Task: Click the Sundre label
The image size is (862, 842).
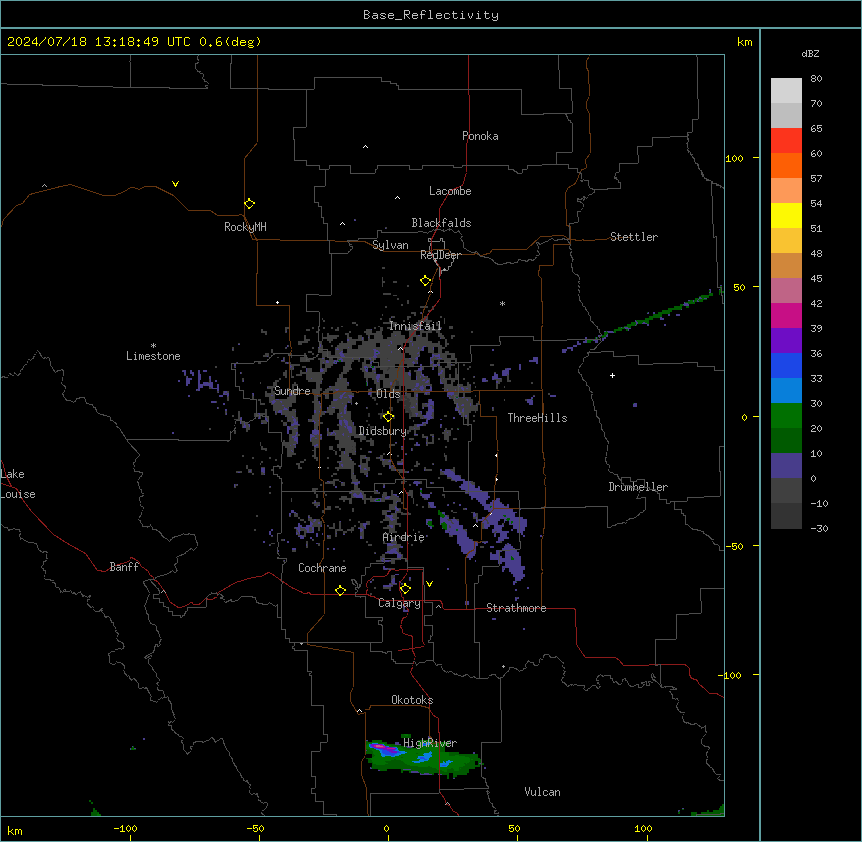Action: [292, 391]
